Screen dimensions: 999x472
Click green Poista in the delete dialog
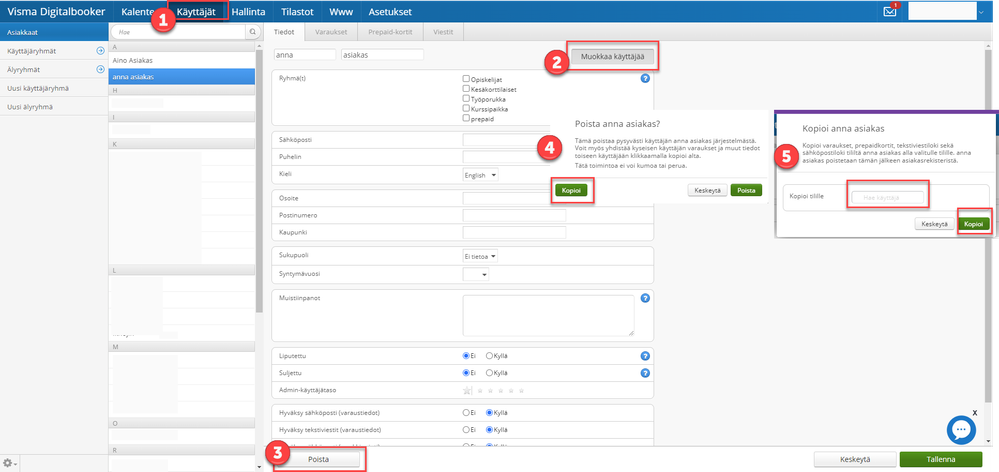click(746, 190)
